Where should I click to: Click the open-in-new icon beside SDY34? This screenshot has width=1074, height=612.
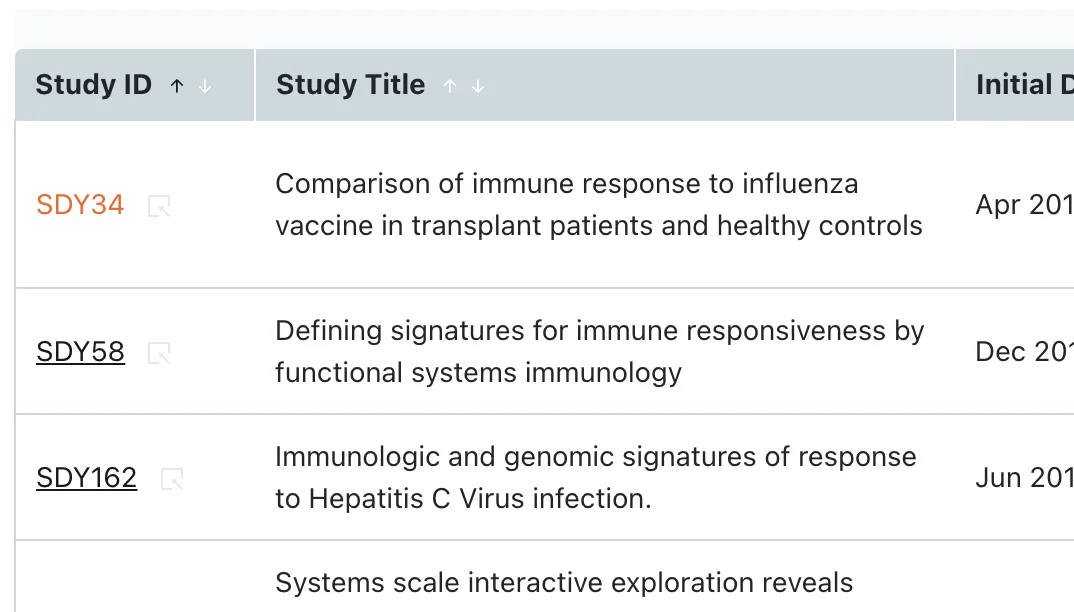(159, 206)
